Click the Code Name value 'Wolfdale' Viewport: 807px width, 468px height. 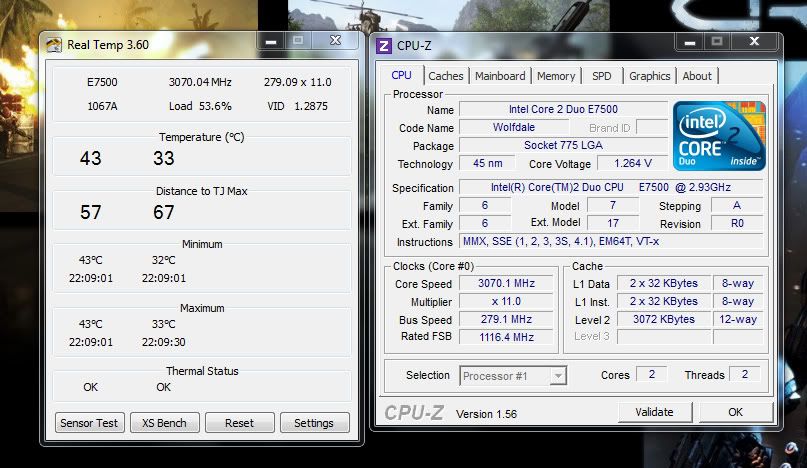coord(514,127)
